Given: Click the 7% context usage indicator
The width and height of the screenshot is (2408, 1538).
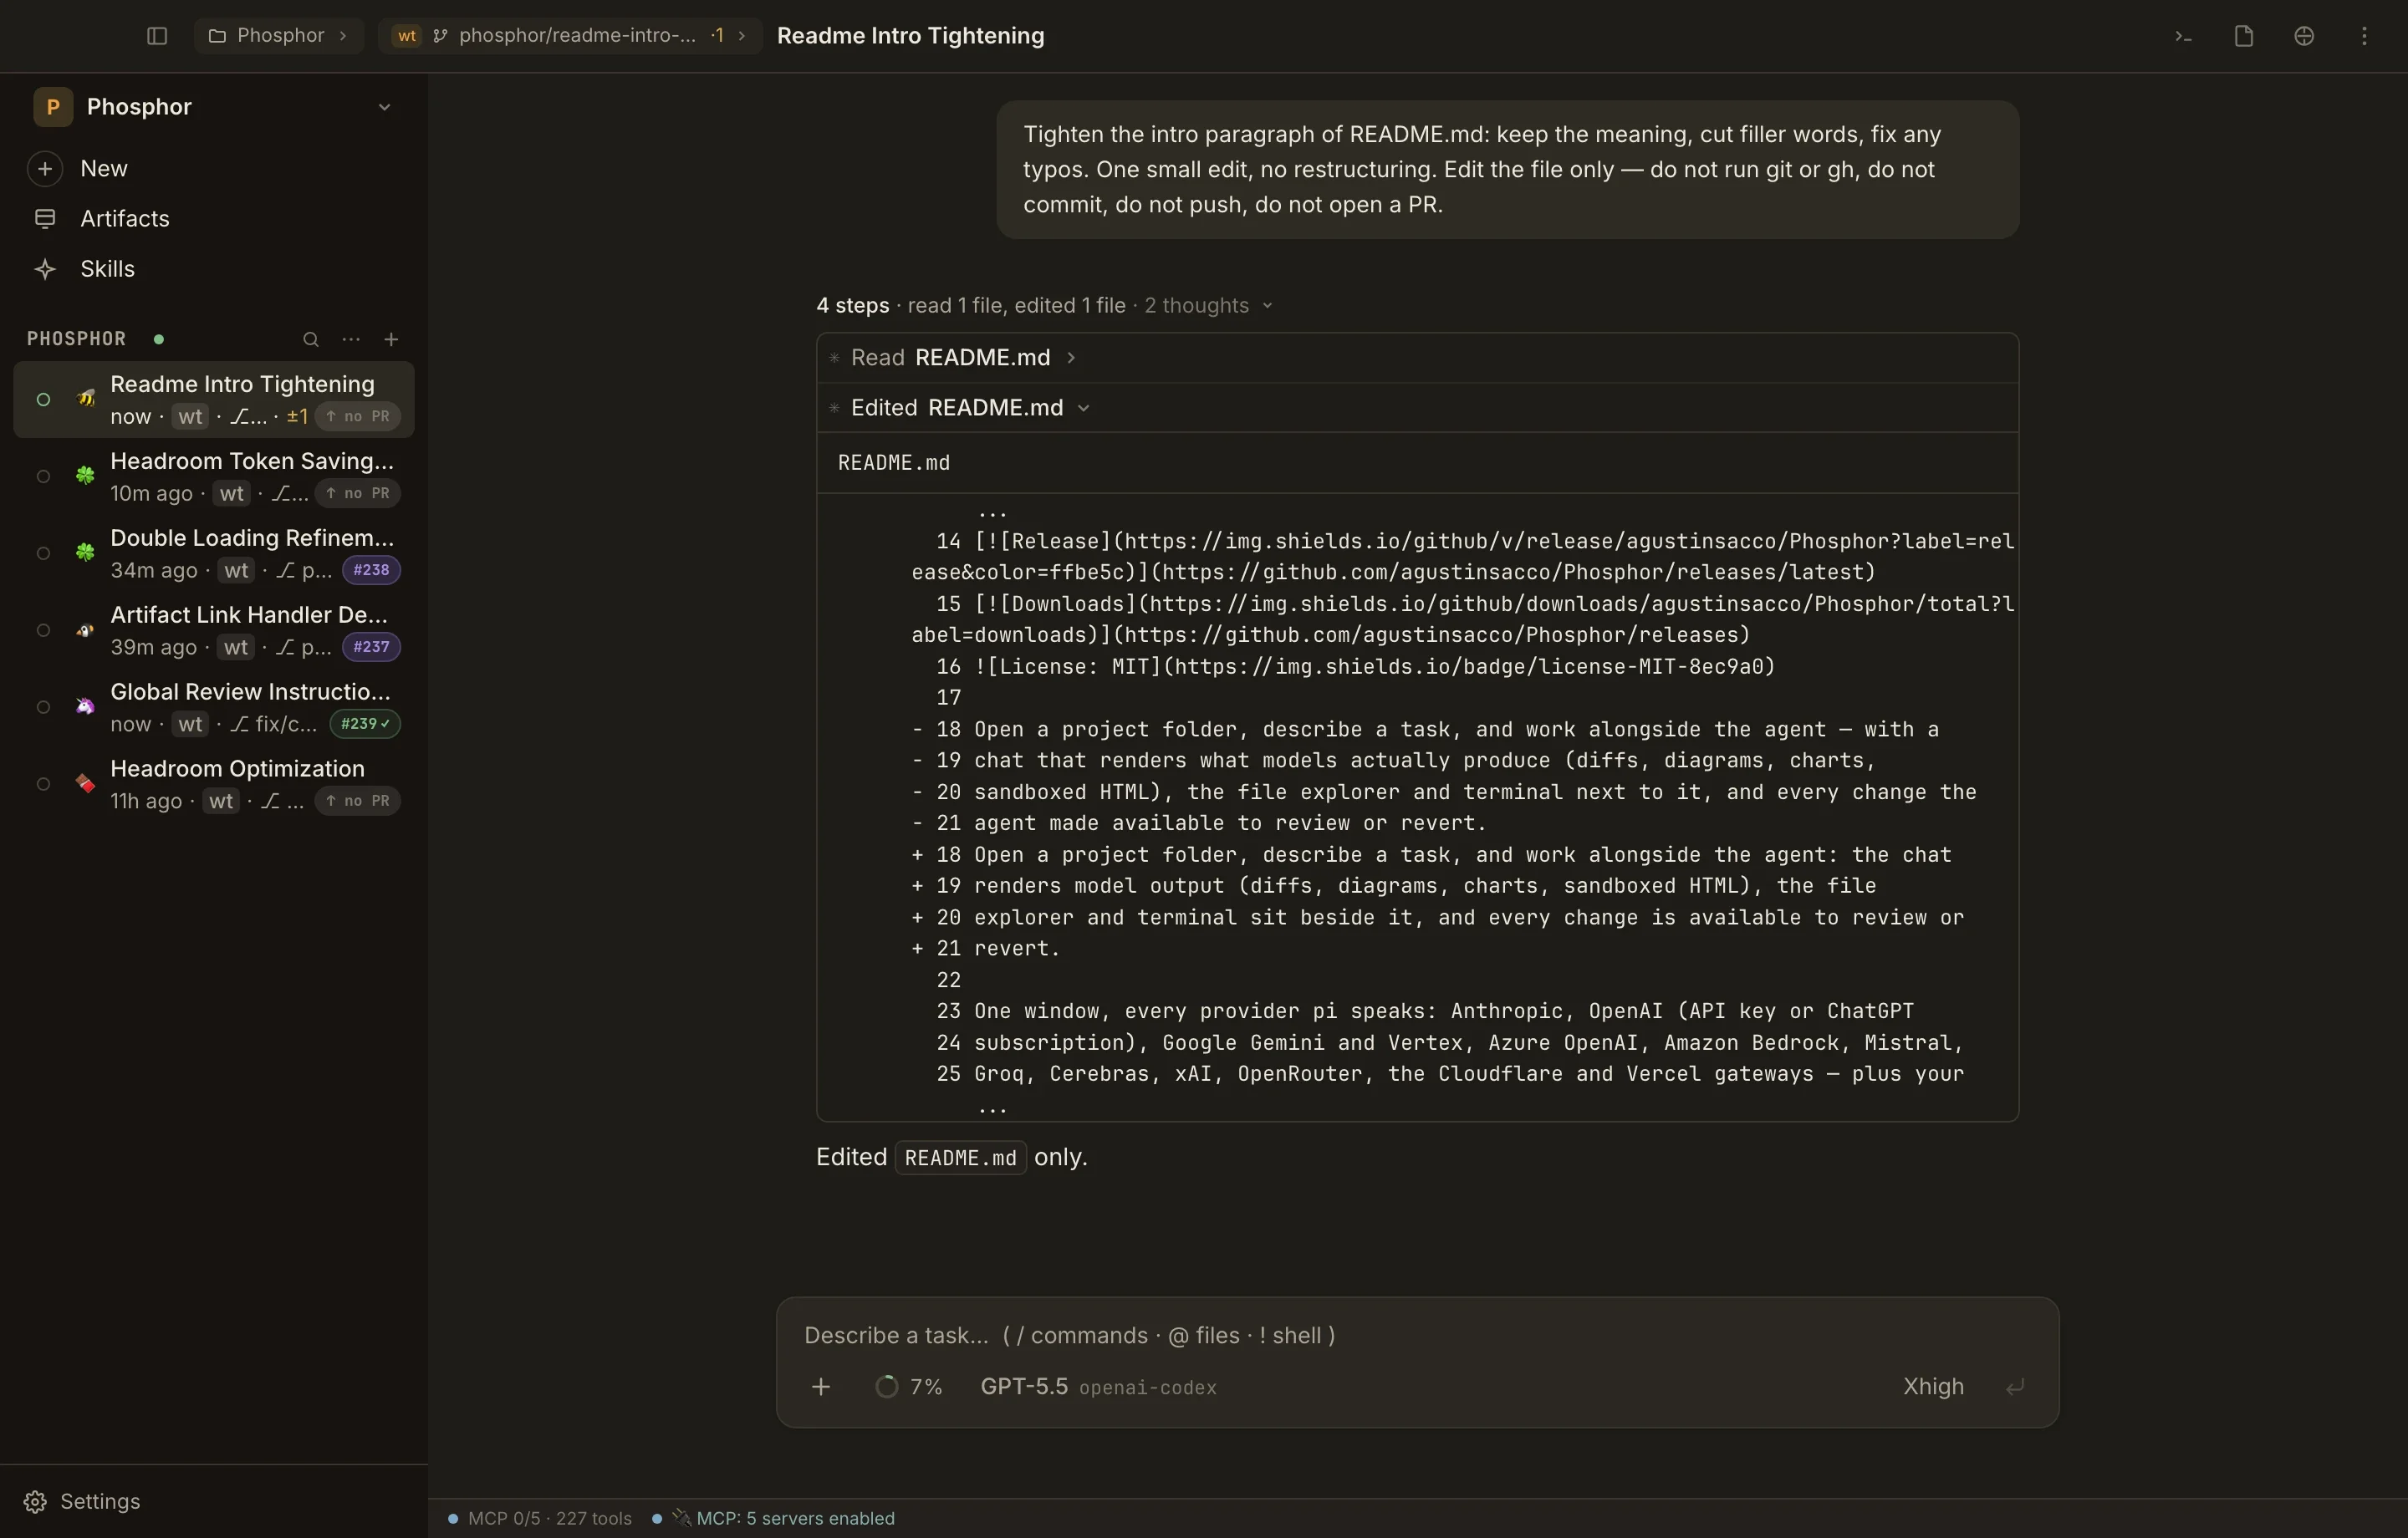Looking at the screenshot, I should (909, 1387).
